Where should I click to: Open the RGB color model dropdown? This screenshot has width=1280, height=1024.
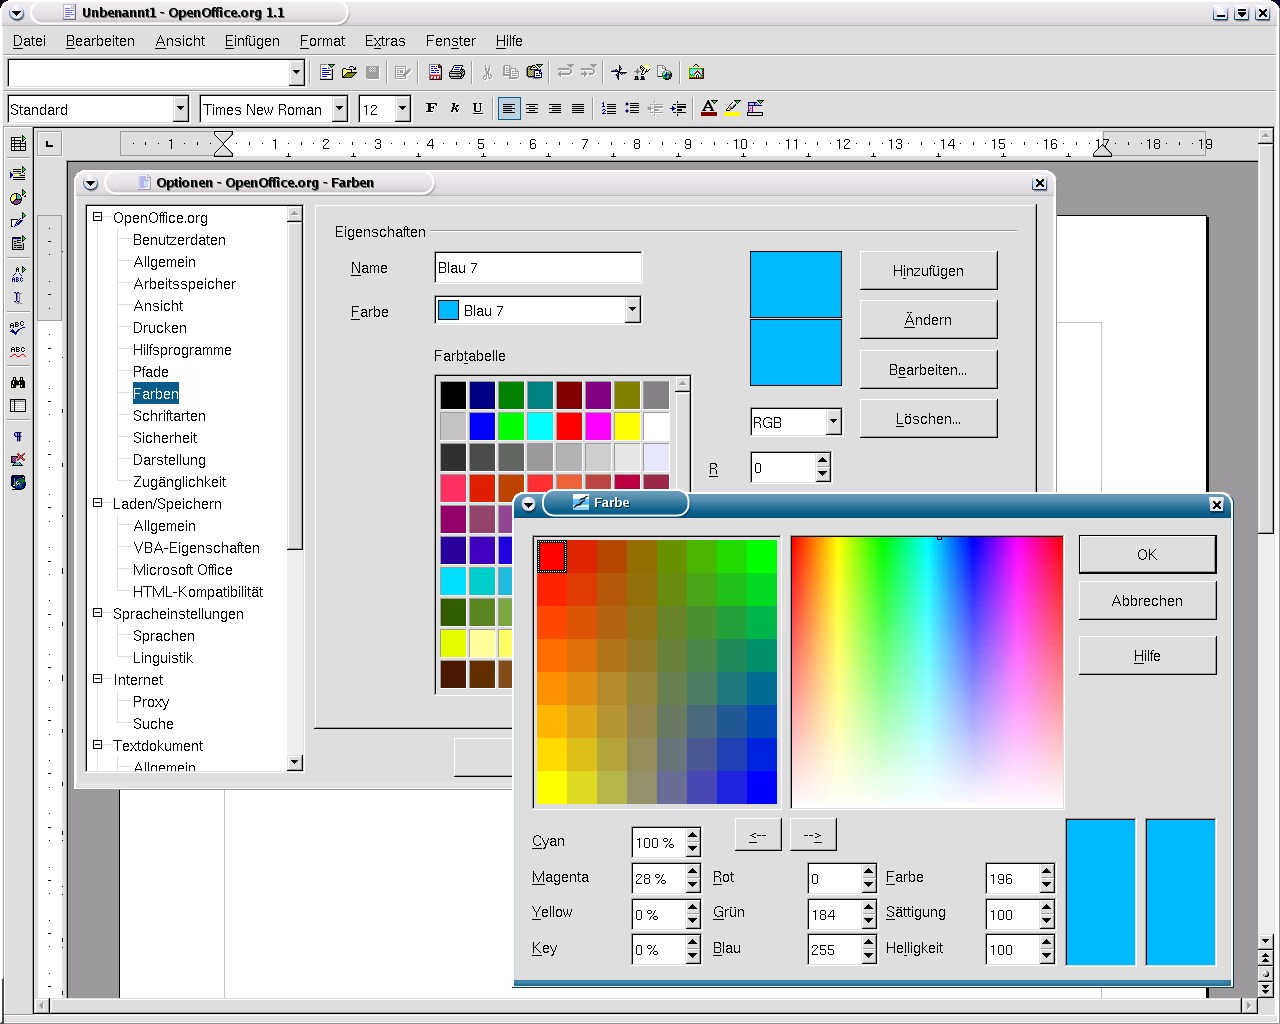pyautogui.click(x=833, y=423)
